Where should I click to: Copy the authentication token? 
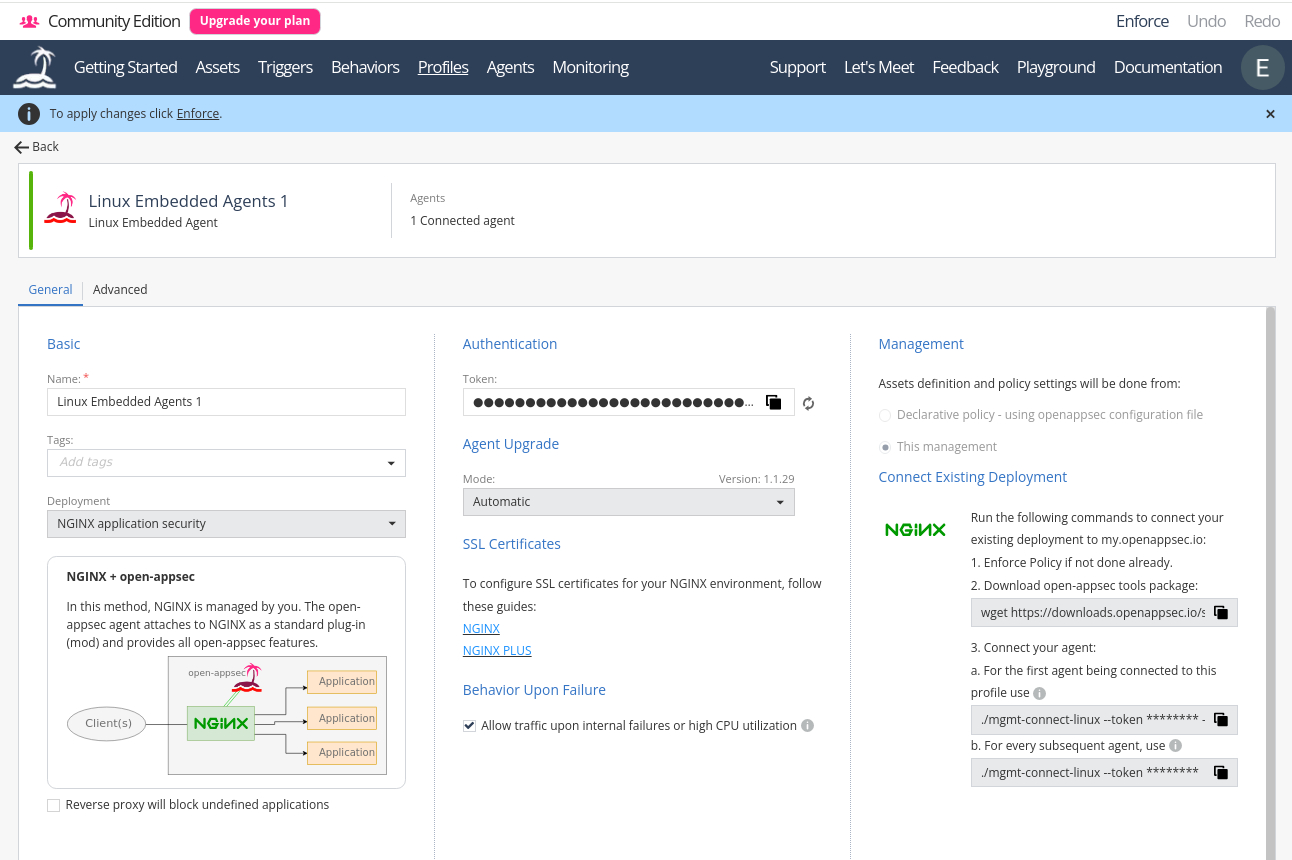point(773,402)
